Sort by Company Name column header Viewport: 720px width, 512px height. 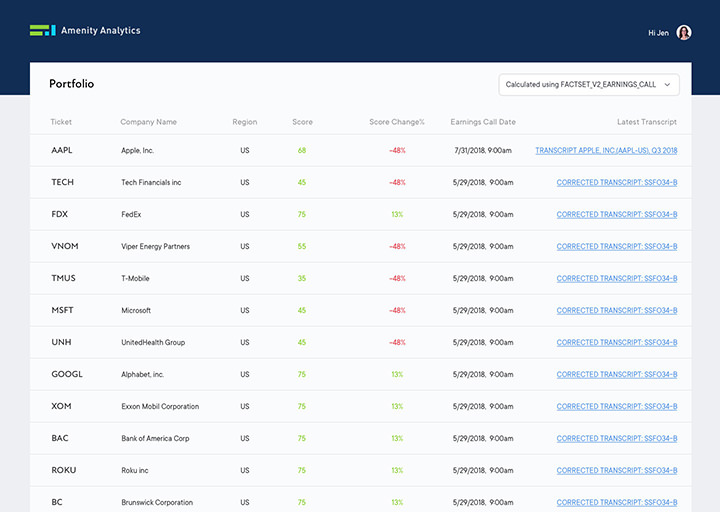click(148, 122)
